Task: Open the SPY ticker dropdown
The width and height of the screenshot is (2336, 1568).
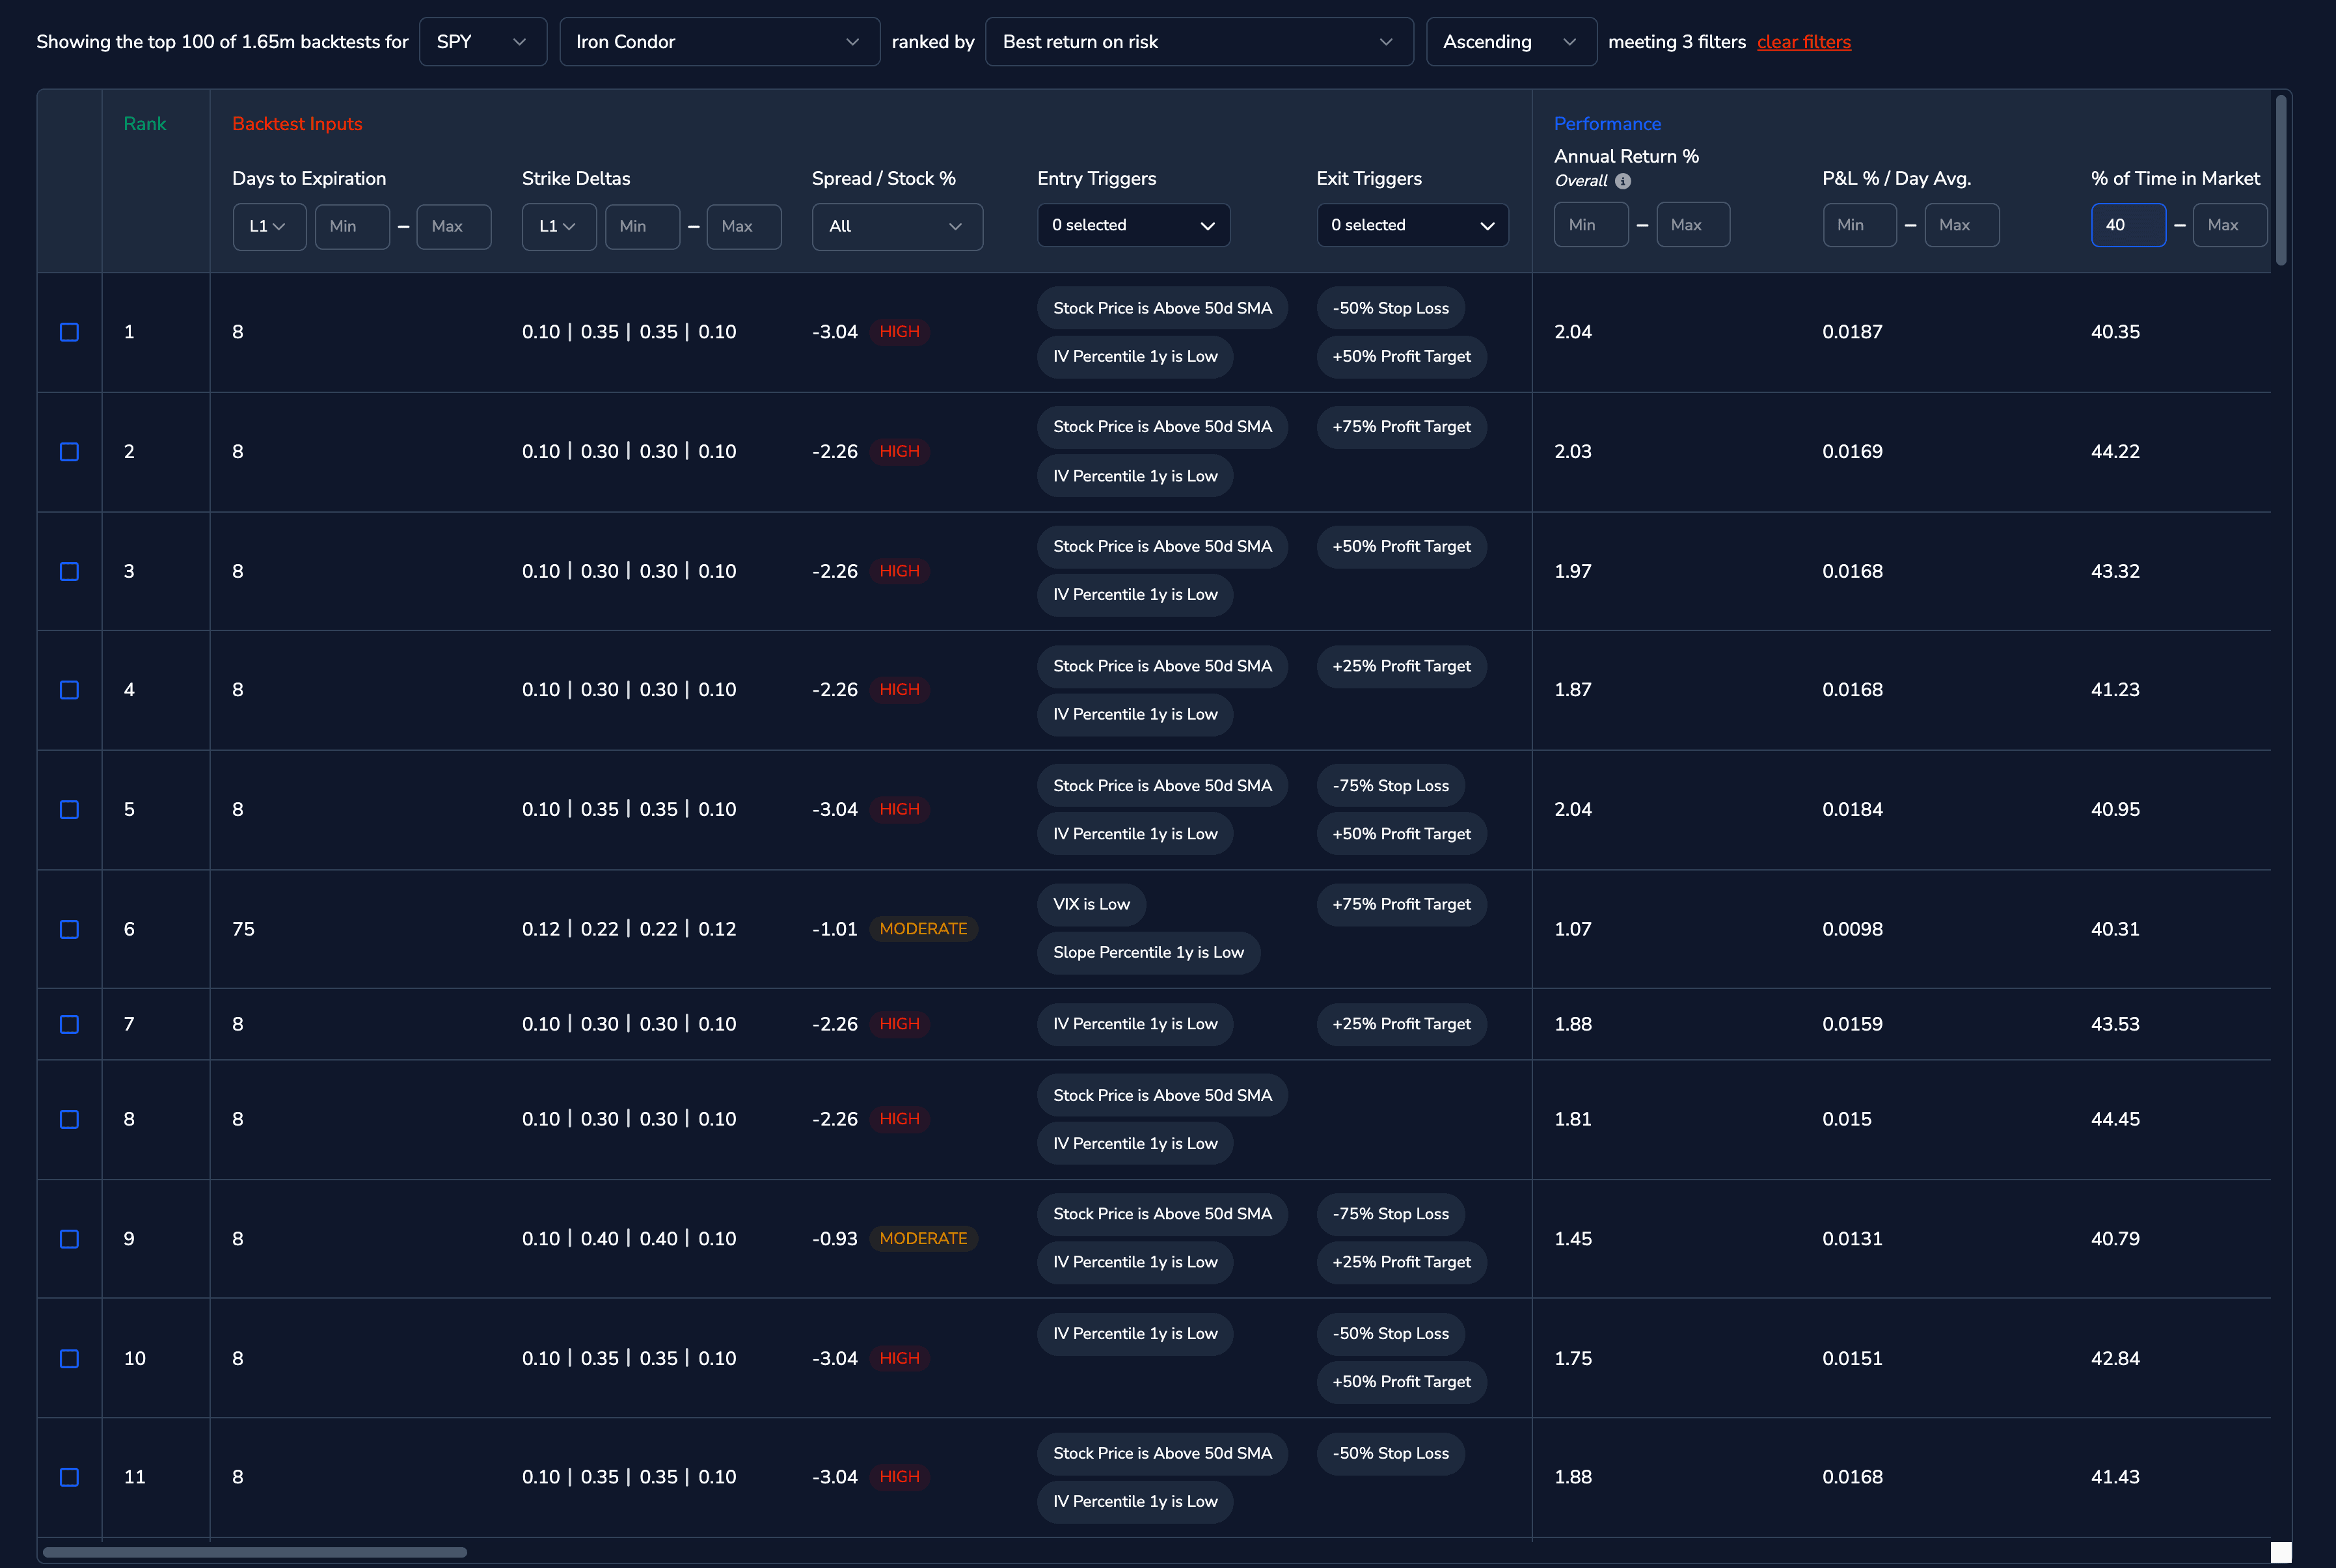Action: click(483, 42)
